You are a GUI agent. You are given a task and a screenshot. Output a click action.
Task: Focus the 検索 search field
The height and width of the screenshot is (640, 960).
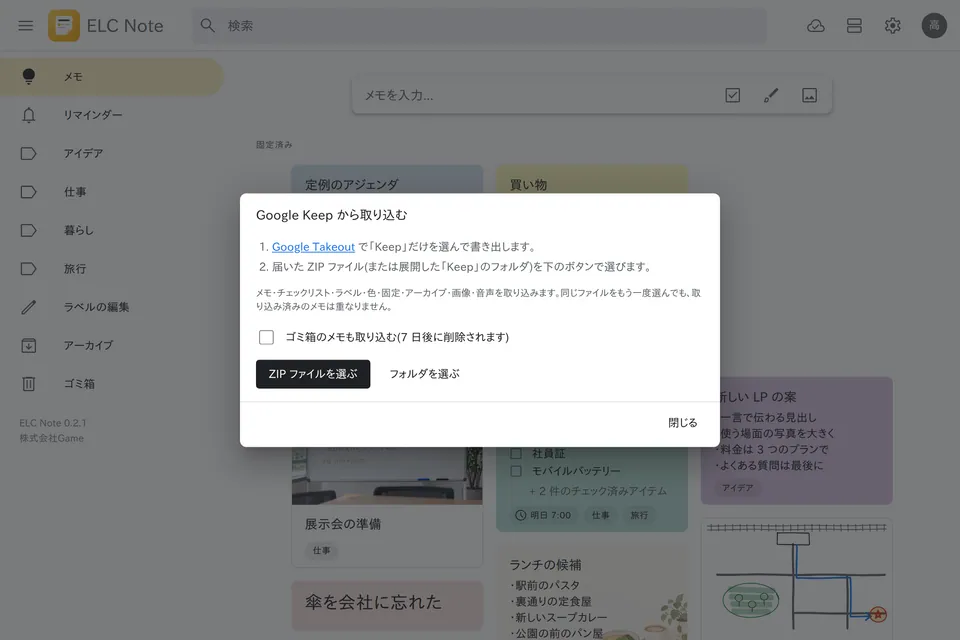[479, 26]
